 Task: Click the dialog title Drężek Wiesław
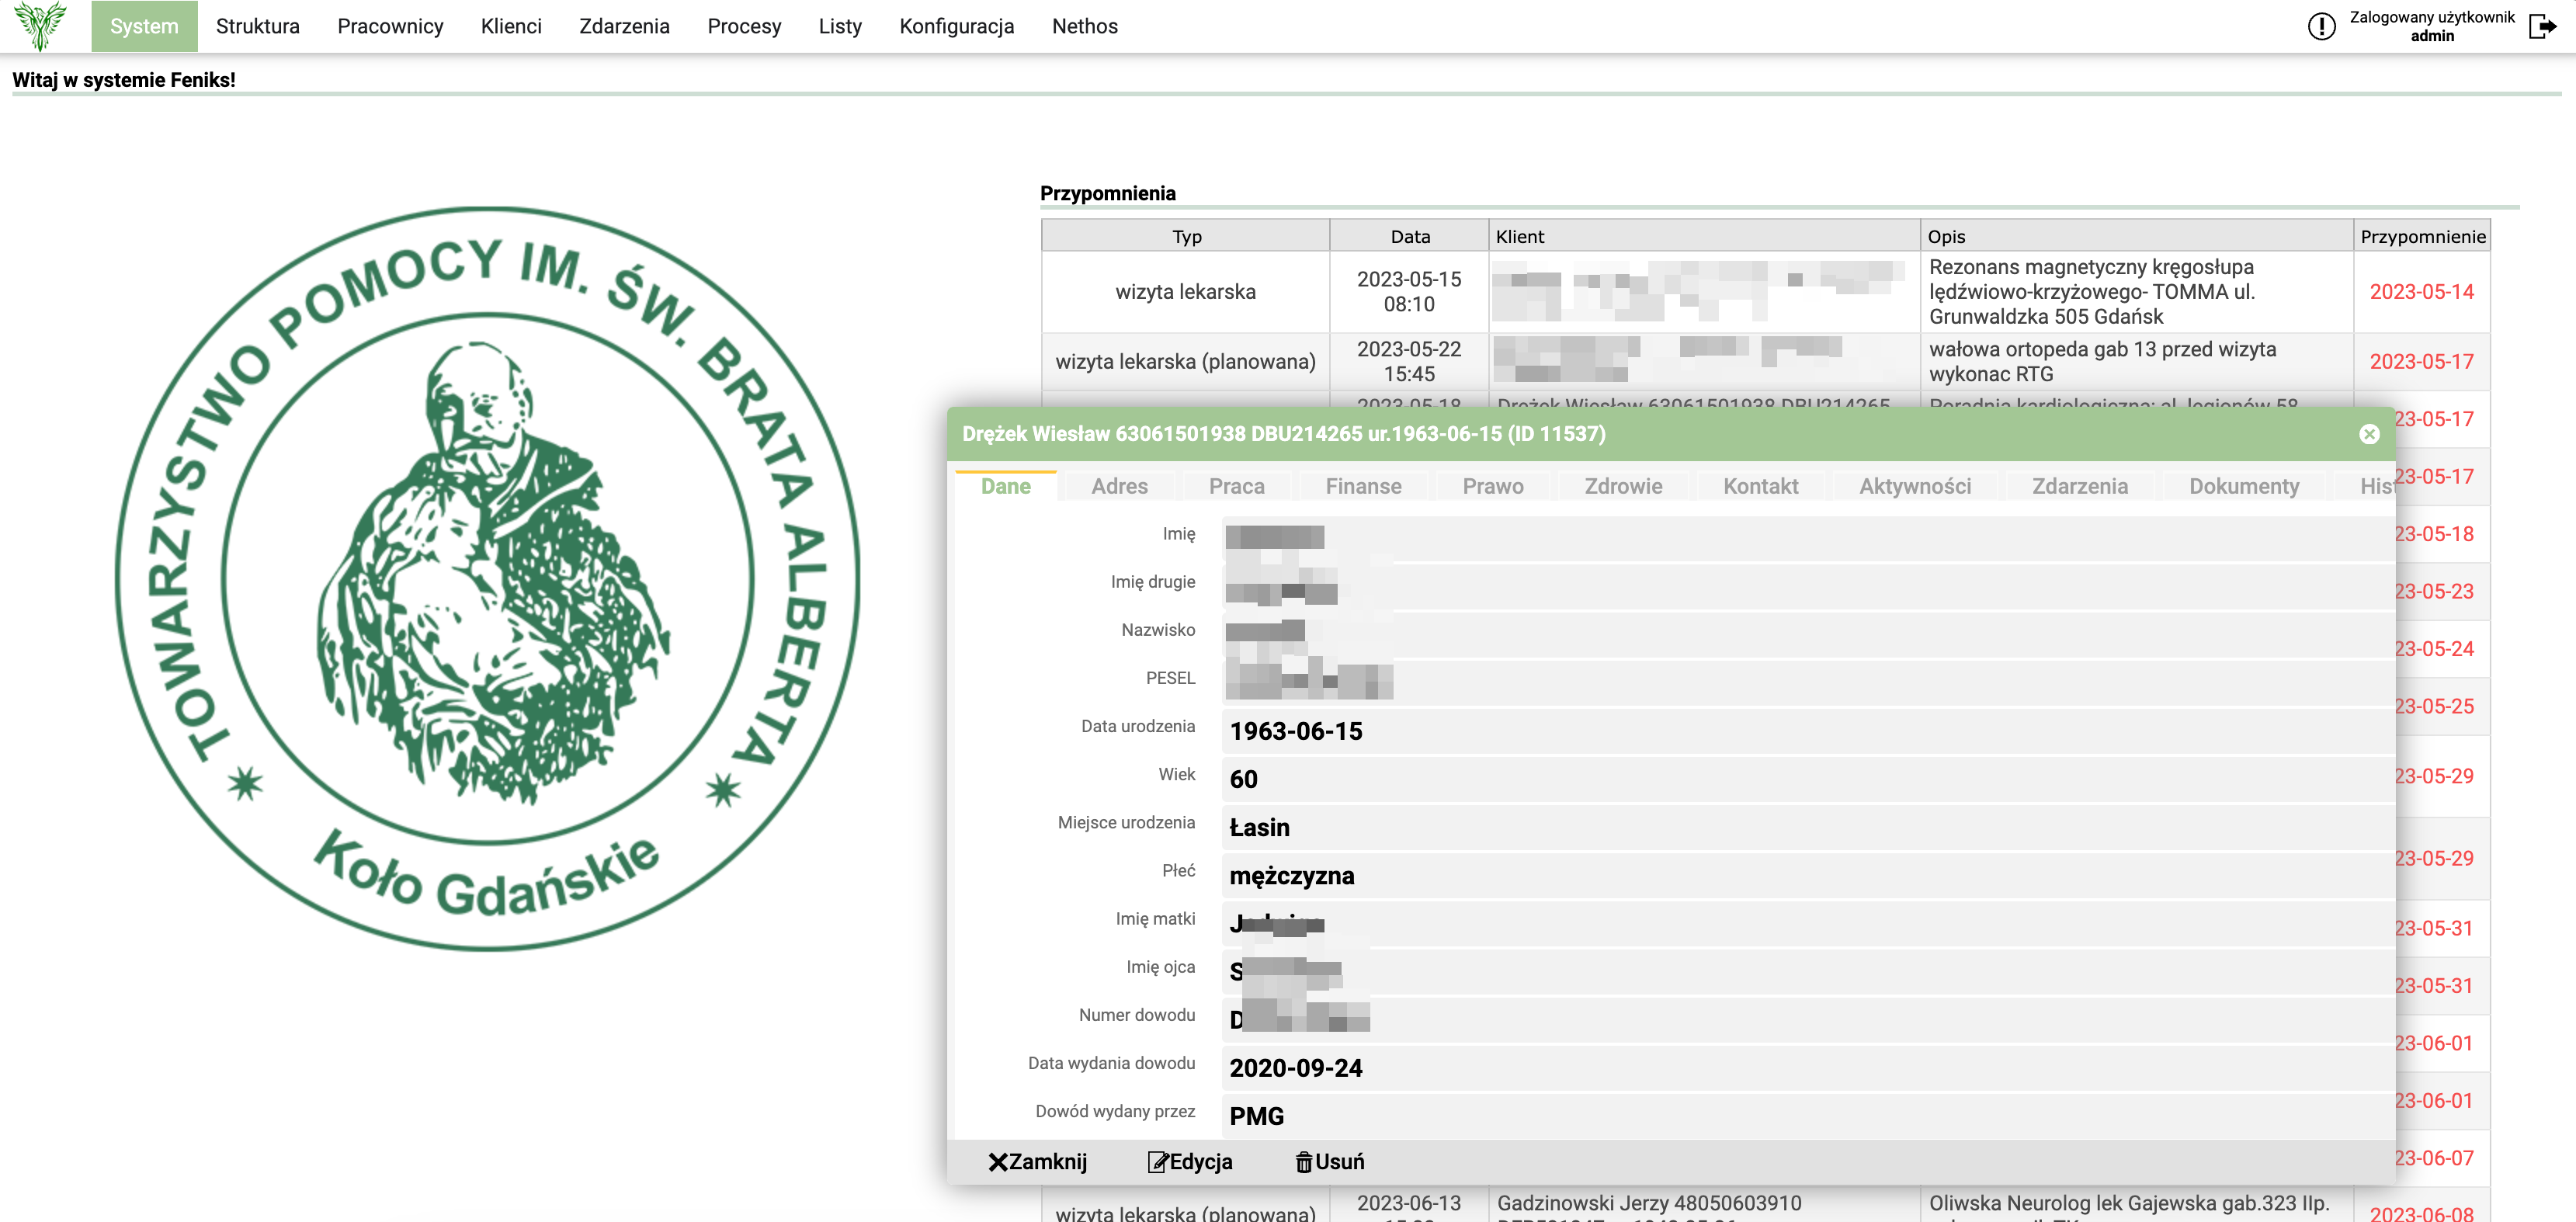(x=1283, y=434)
